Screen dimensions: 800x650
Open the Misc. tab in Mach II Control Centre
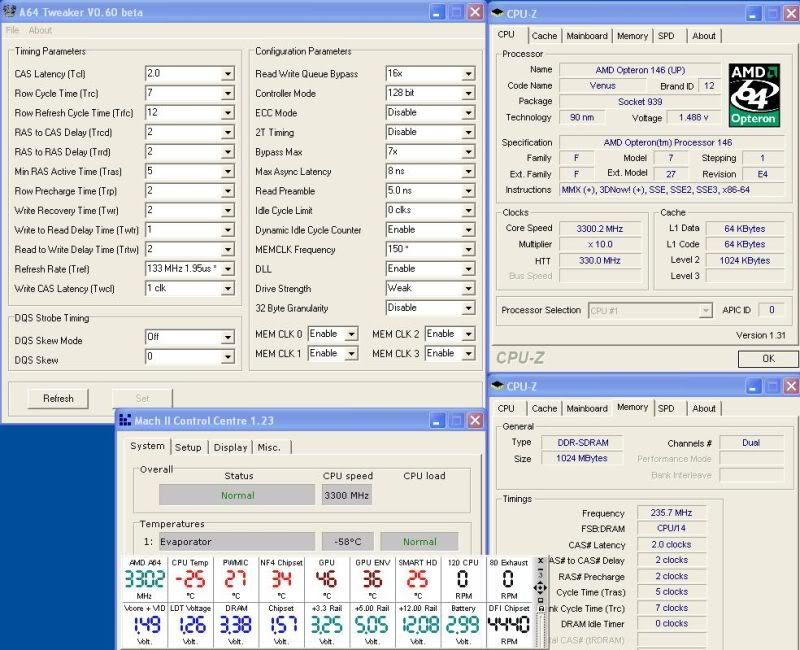click(x=269, y=447)
